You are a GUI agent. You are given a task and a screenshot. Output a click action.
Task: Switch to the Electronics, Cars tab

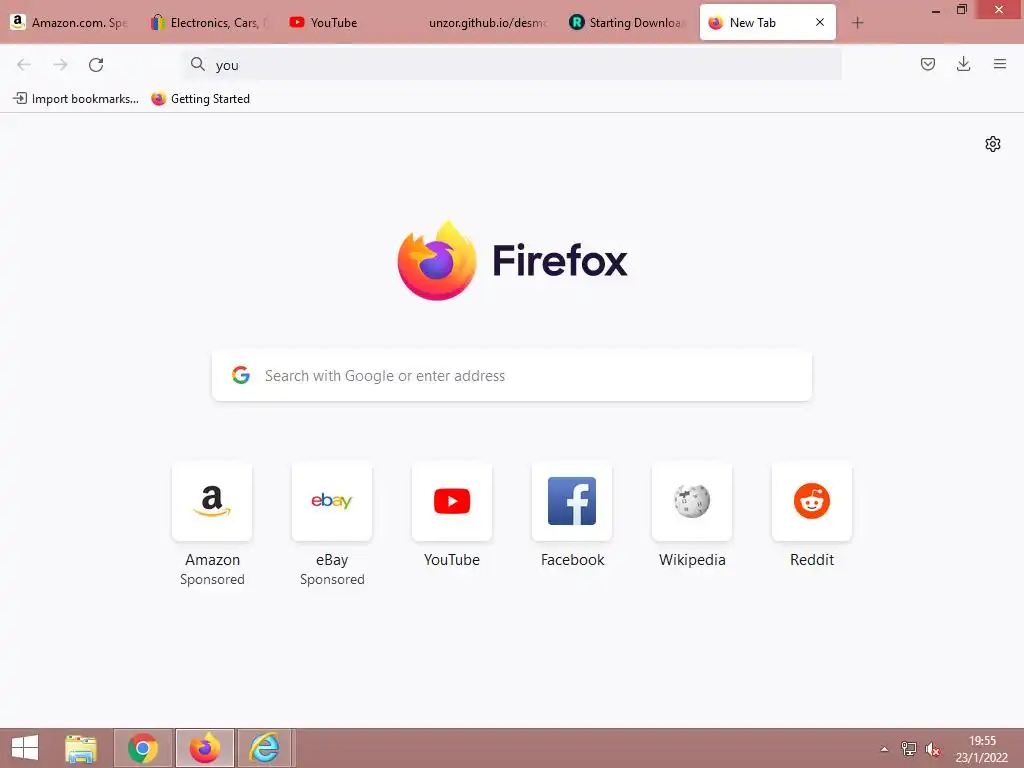(210, 22)
